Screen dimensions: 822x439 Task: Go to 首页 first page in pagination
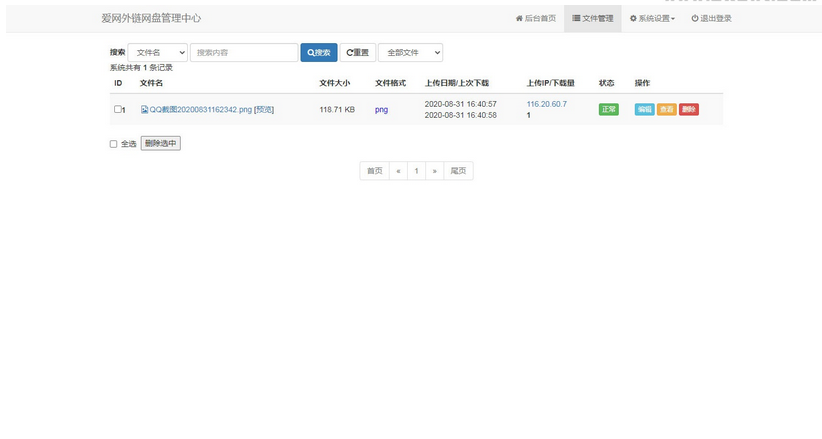374,171
